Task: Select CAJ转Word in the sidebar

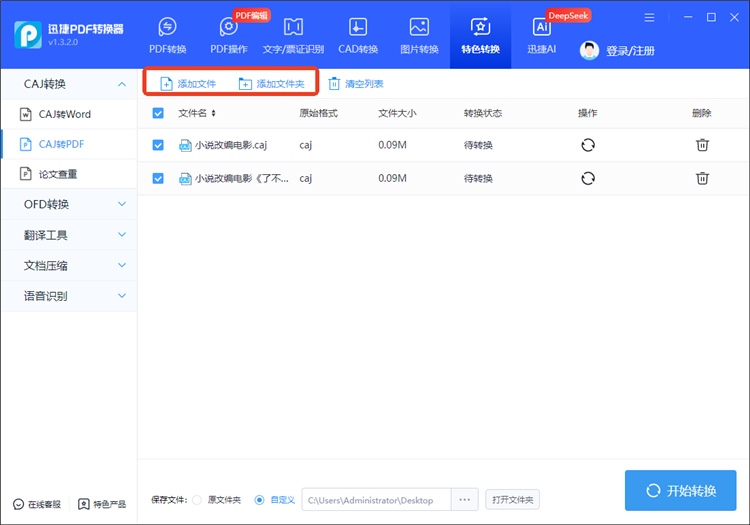Action: coord(65,115)
